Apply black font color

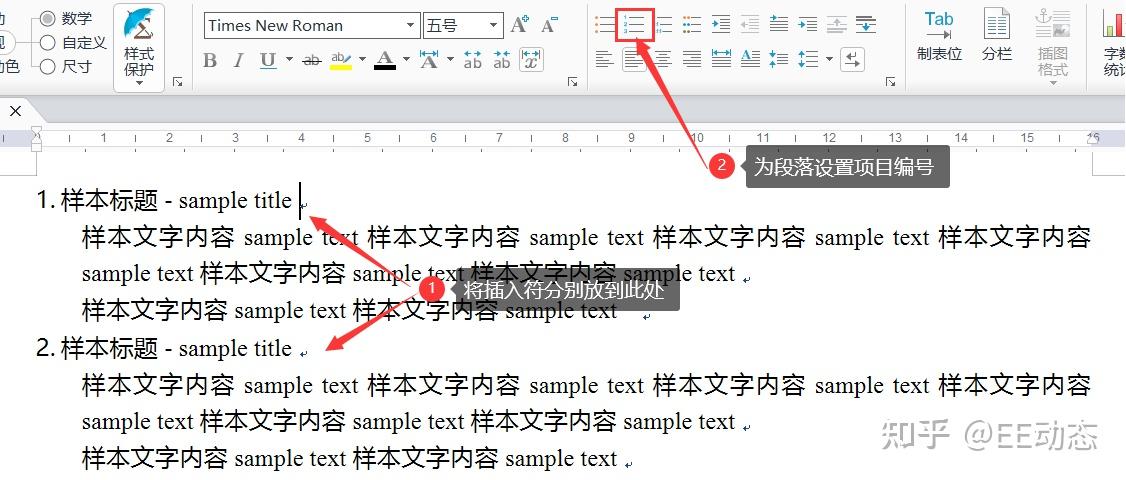pyautogui.click(x=385, y=60)
